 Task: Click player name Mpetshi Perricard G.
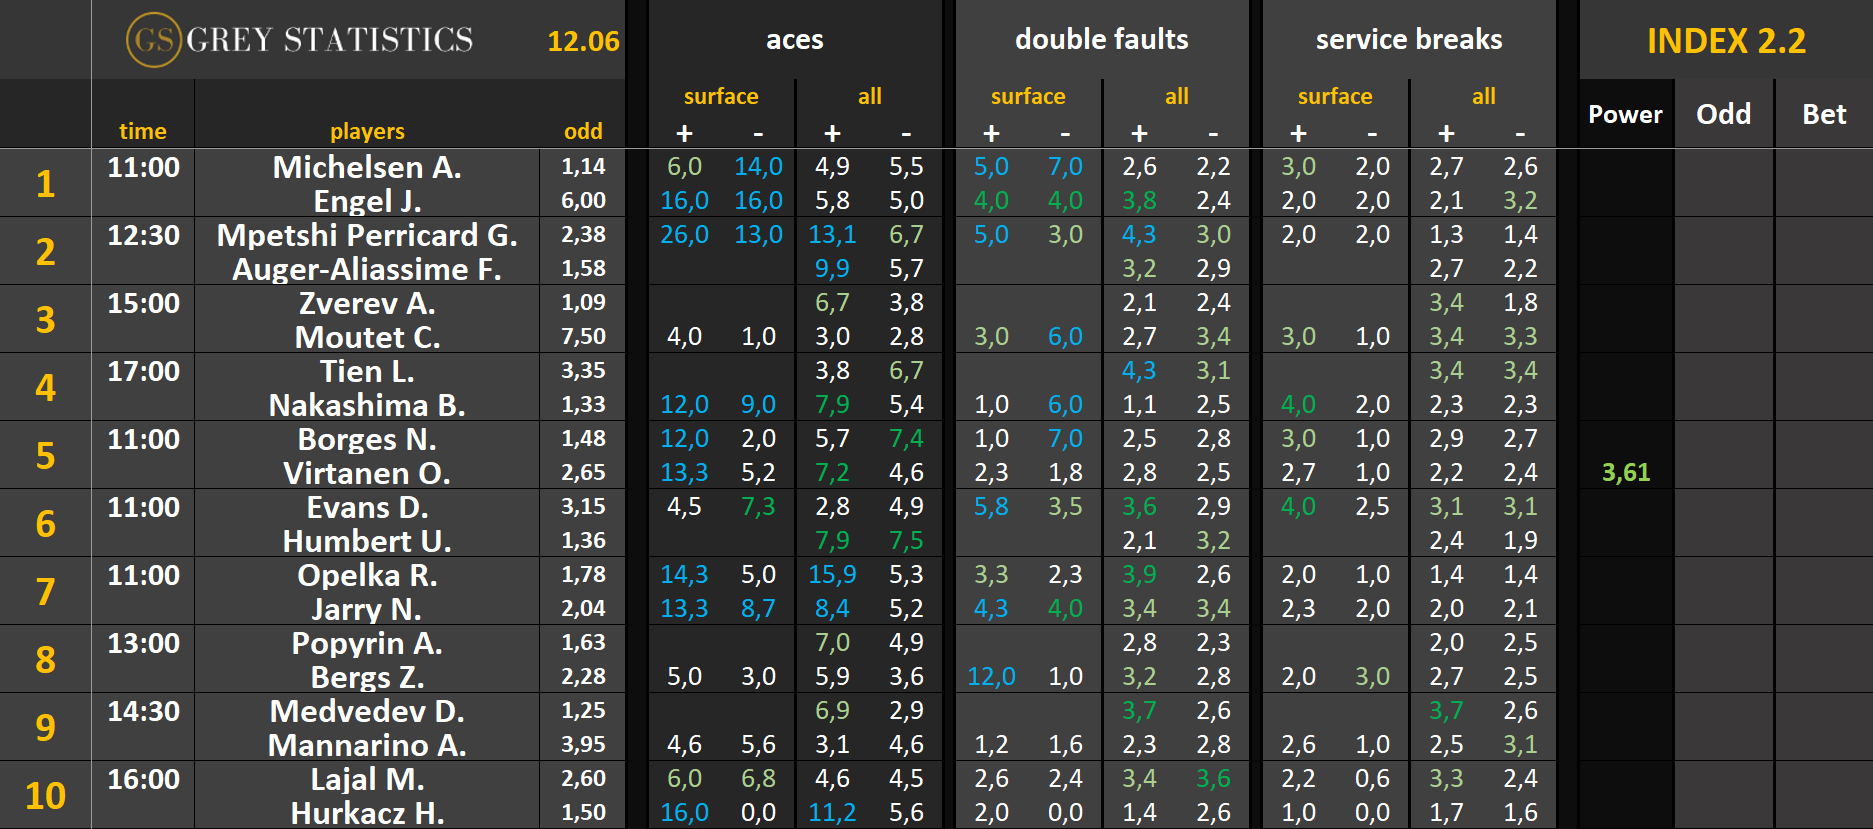pyautogui.click(x=367, y=235)
